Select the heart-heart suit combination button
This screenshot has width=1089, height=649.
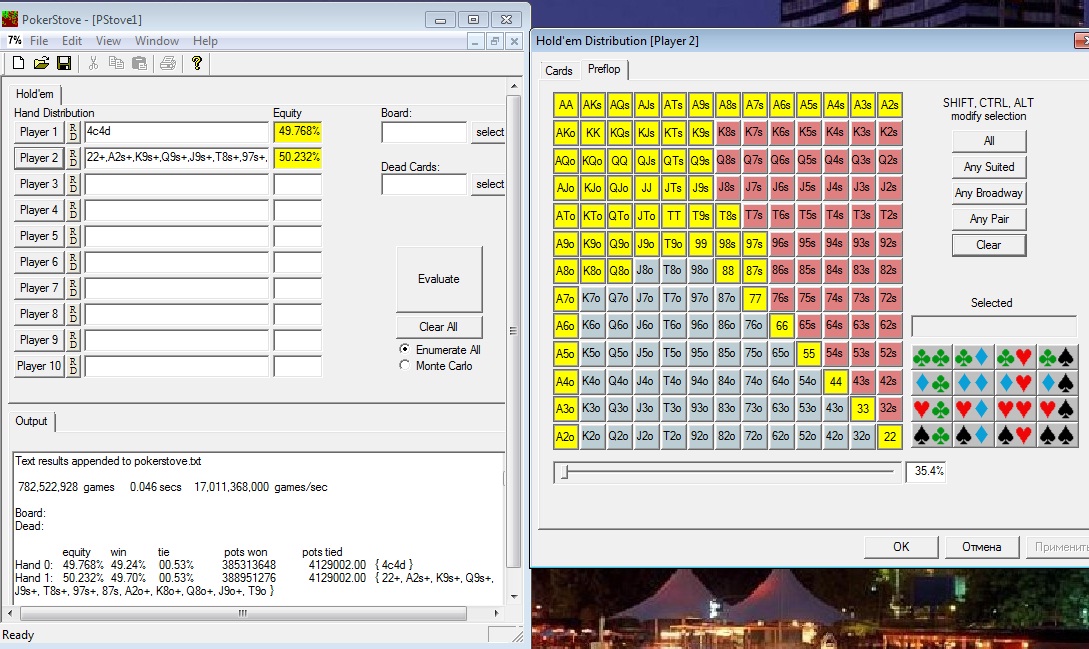pyautogui.click(x=1016, y=409)
